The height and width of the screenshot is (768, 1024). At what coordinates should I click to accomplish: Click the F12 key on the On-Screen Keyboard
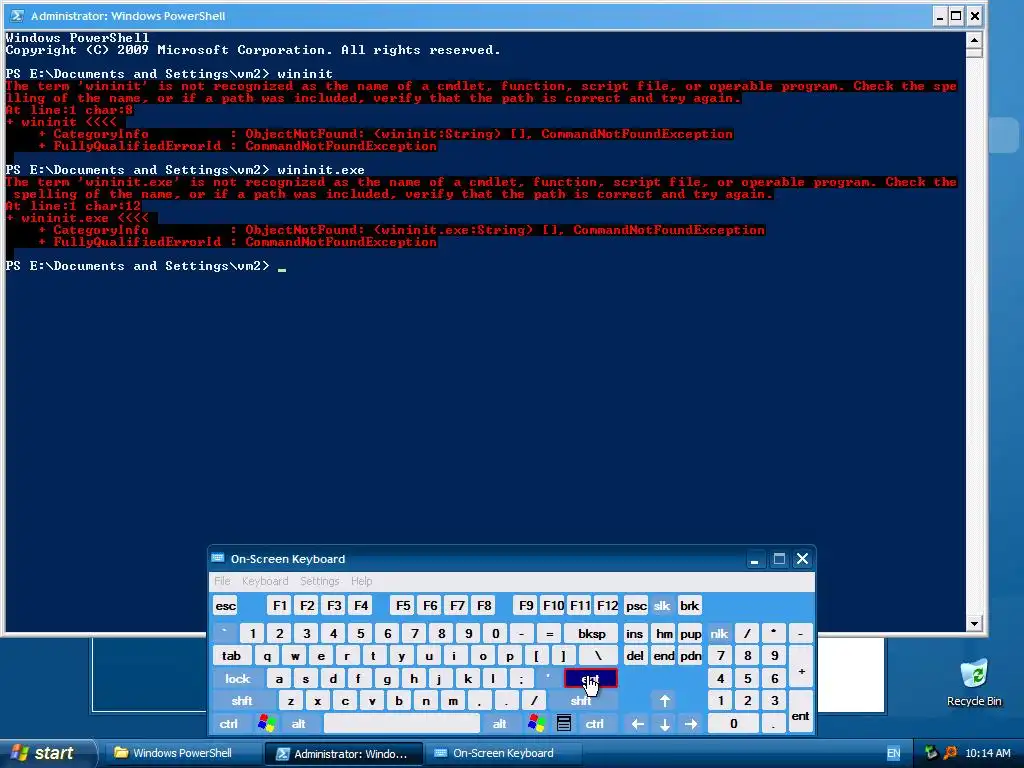607,605
